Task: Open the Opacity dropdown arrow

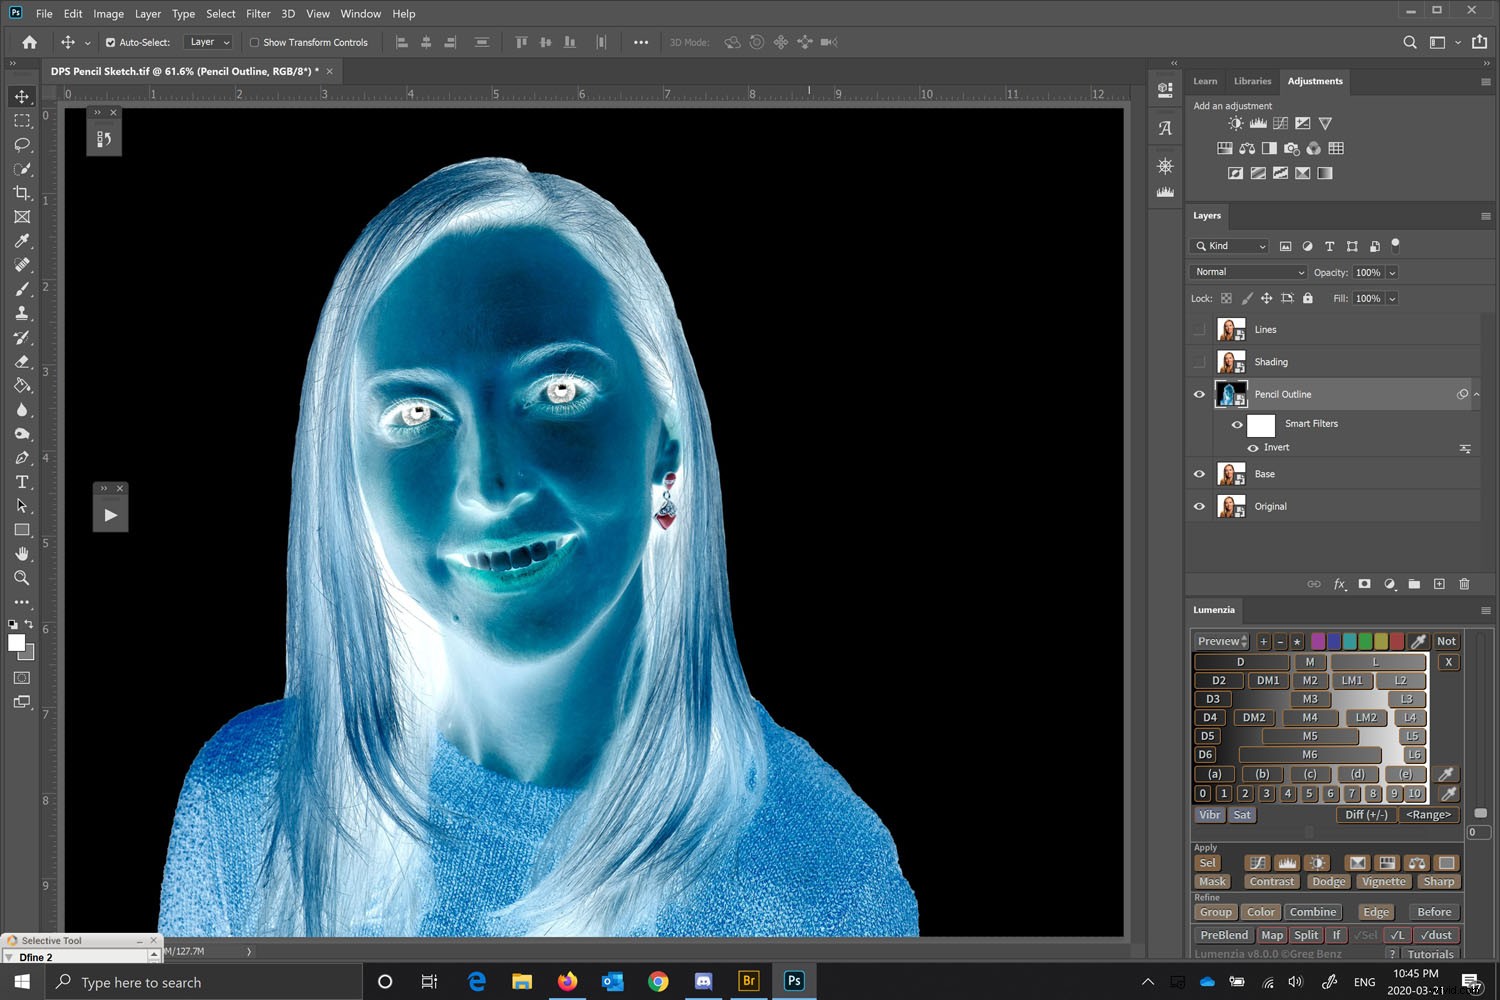Action: point(1392,271)
